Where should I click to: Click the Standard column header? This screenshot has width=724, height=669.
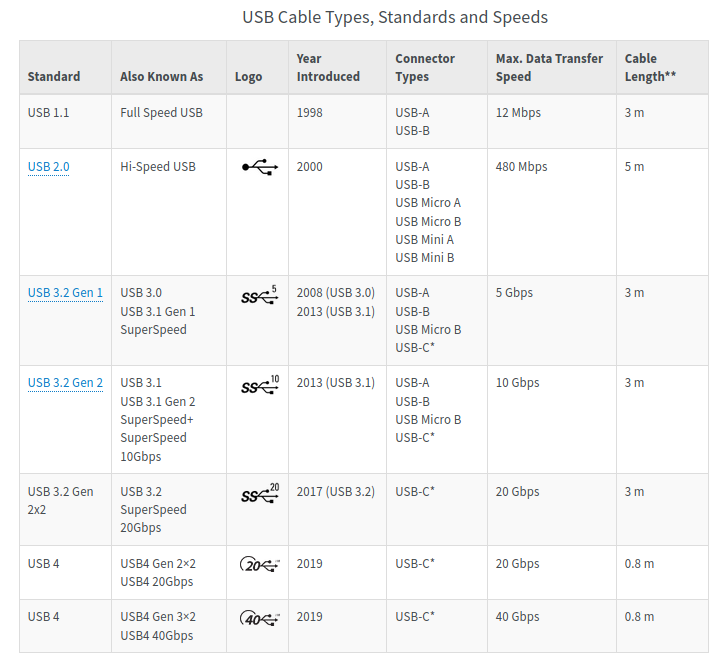[54, 77]
